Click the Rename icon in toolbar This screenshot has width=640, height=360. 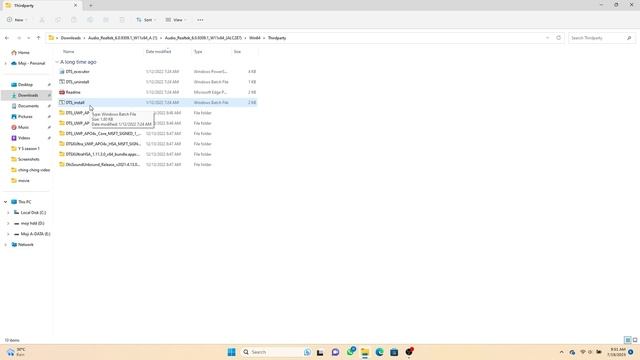90,20
